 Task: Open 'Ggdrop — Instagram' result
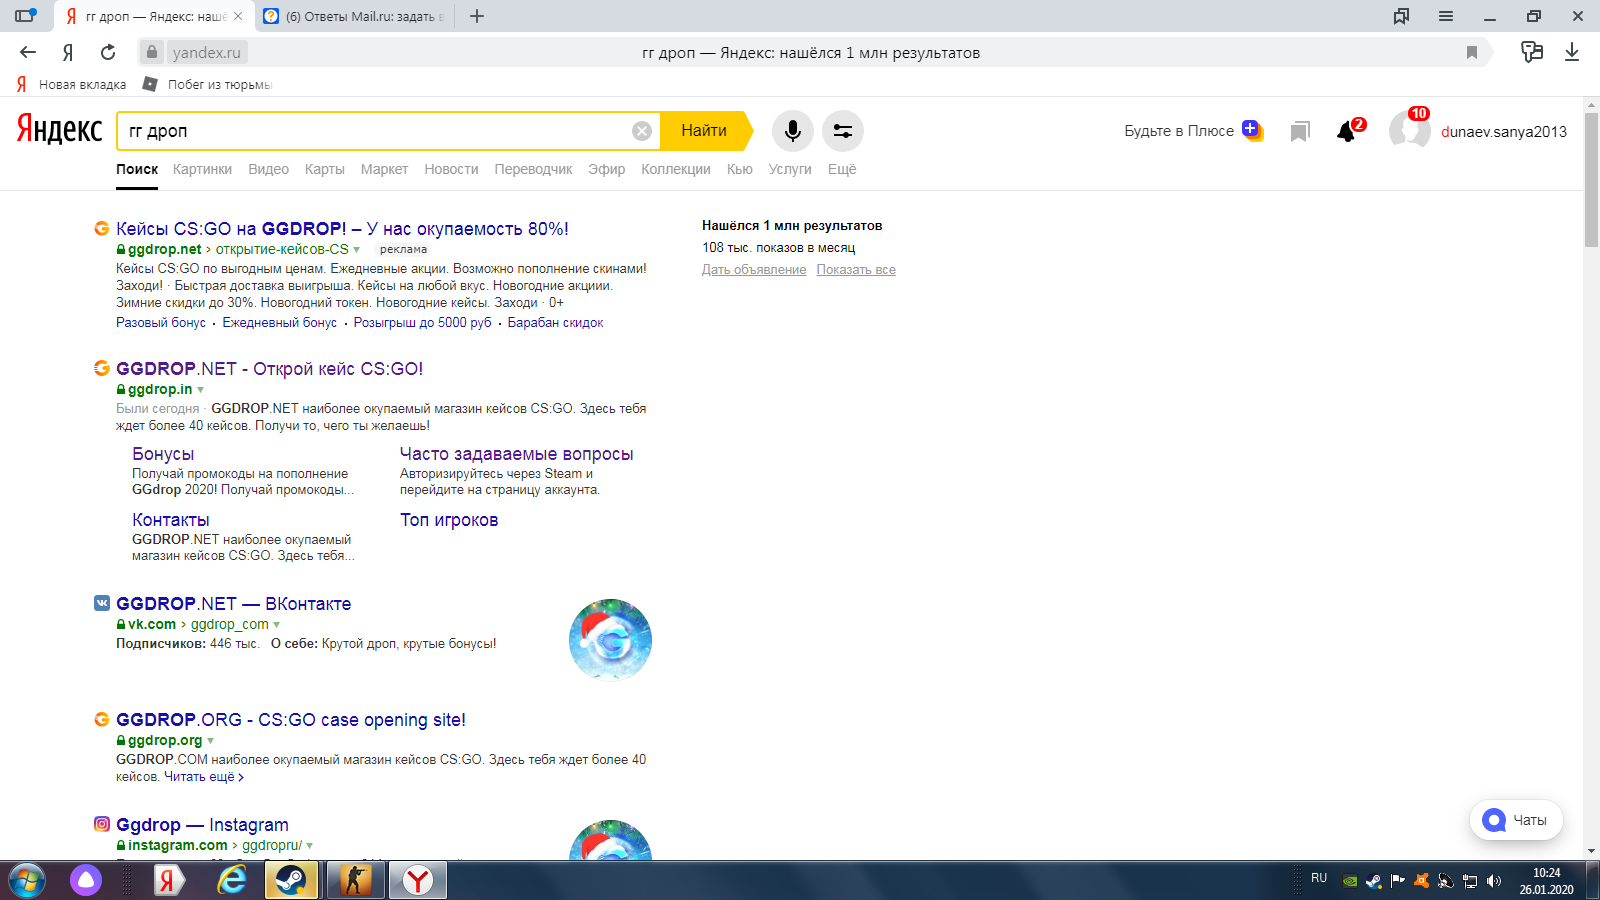tap(202, 825)
